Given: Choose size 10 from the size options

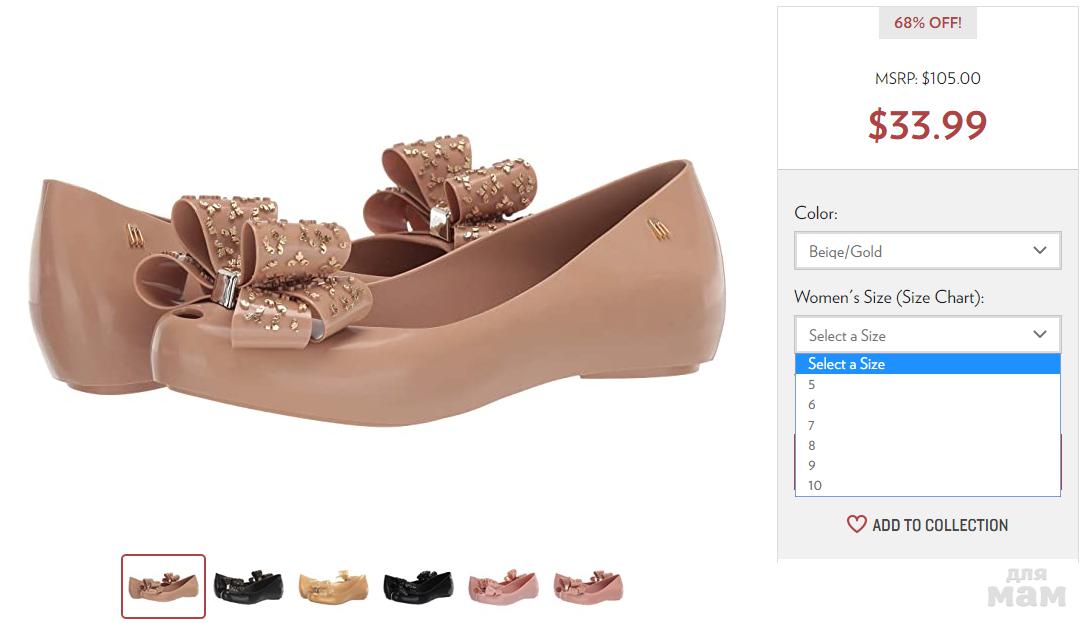Looking at the screenshot, I should (815, 485).
